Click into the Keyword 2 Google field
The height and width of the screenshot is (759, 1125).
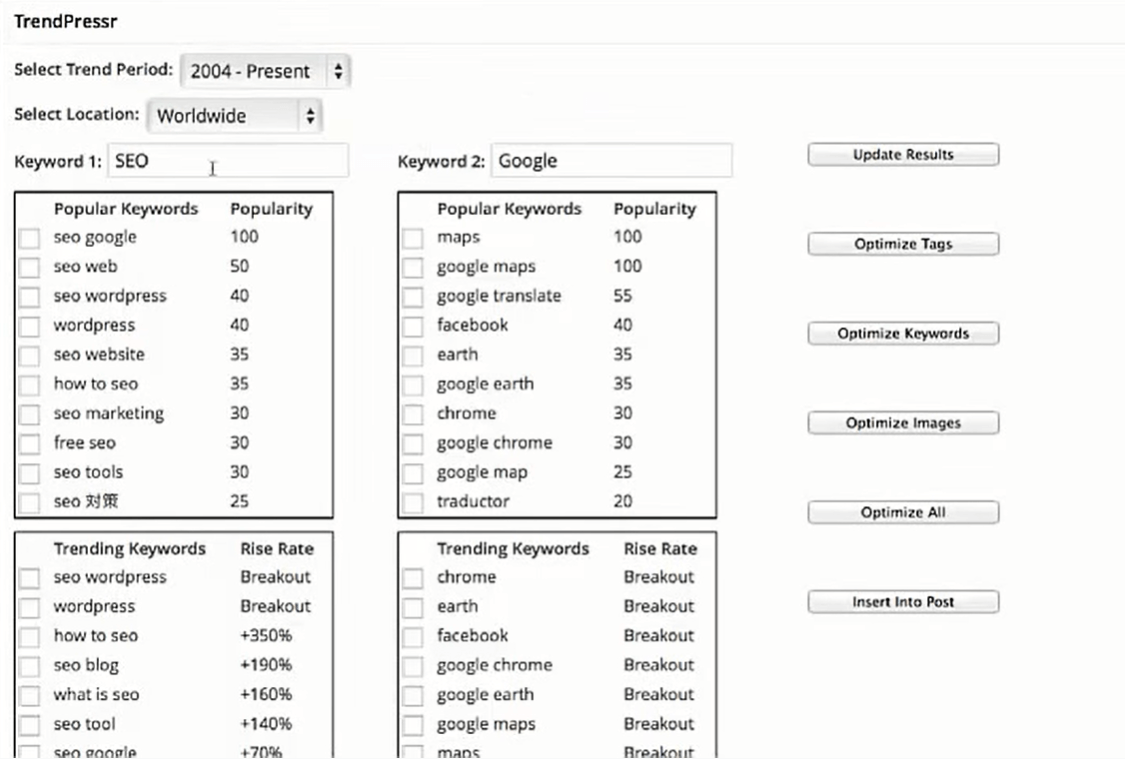coord(611,161)
